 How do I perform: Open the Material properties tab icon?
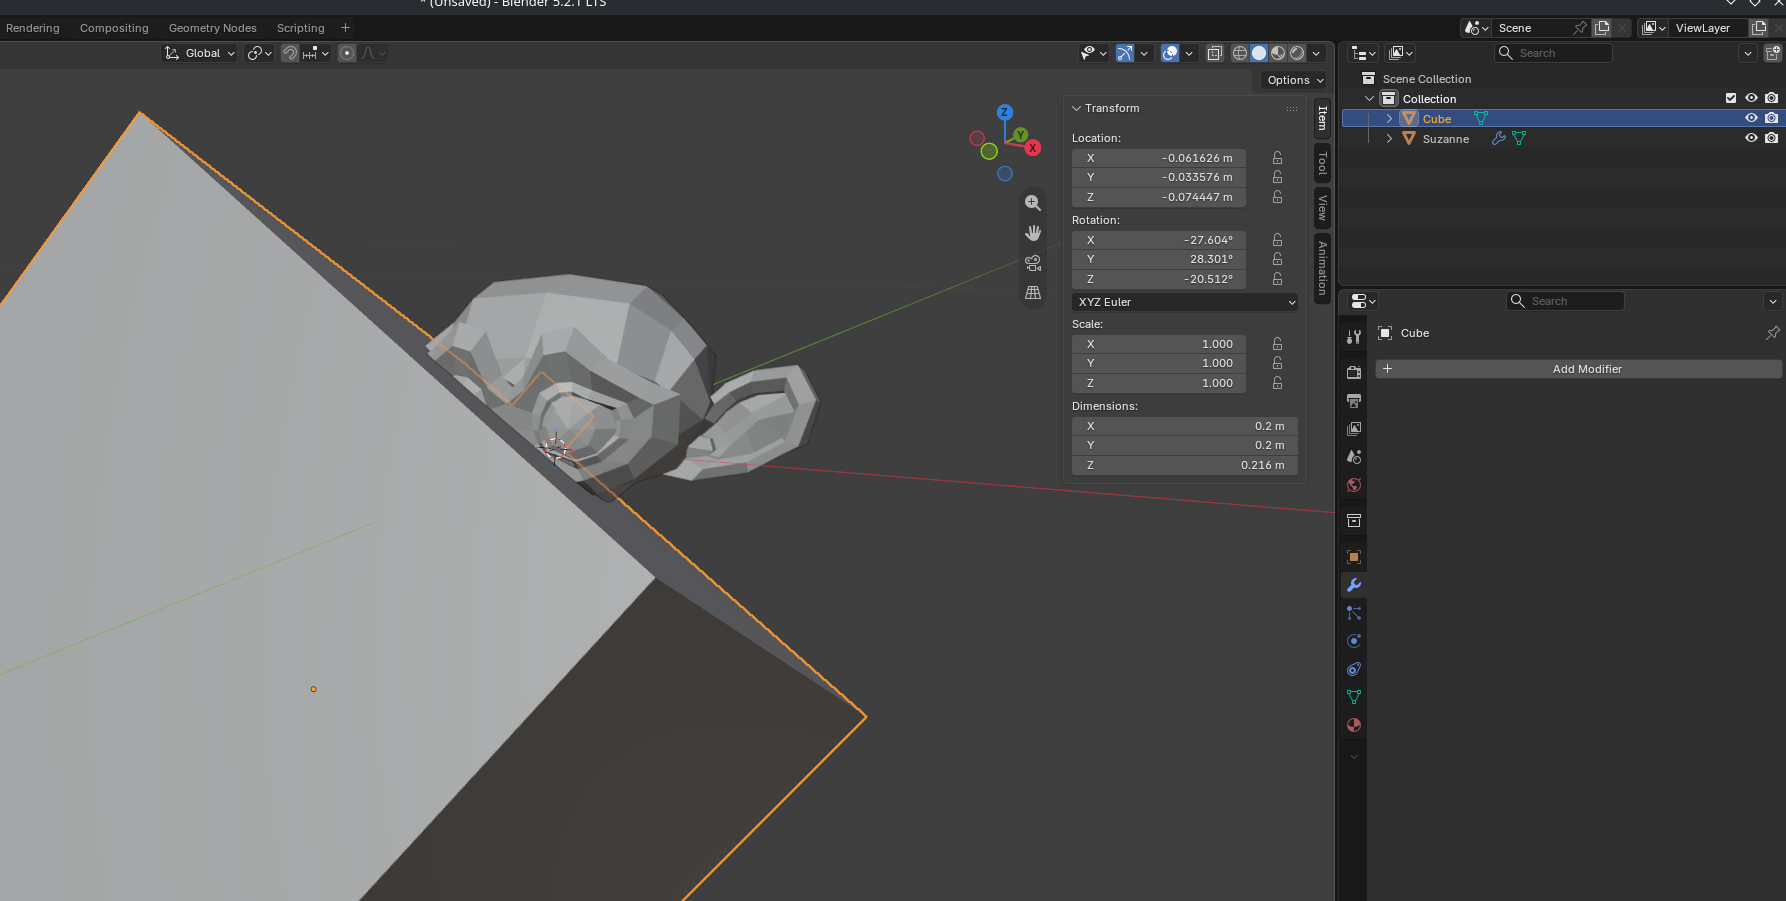[1354, 725]
